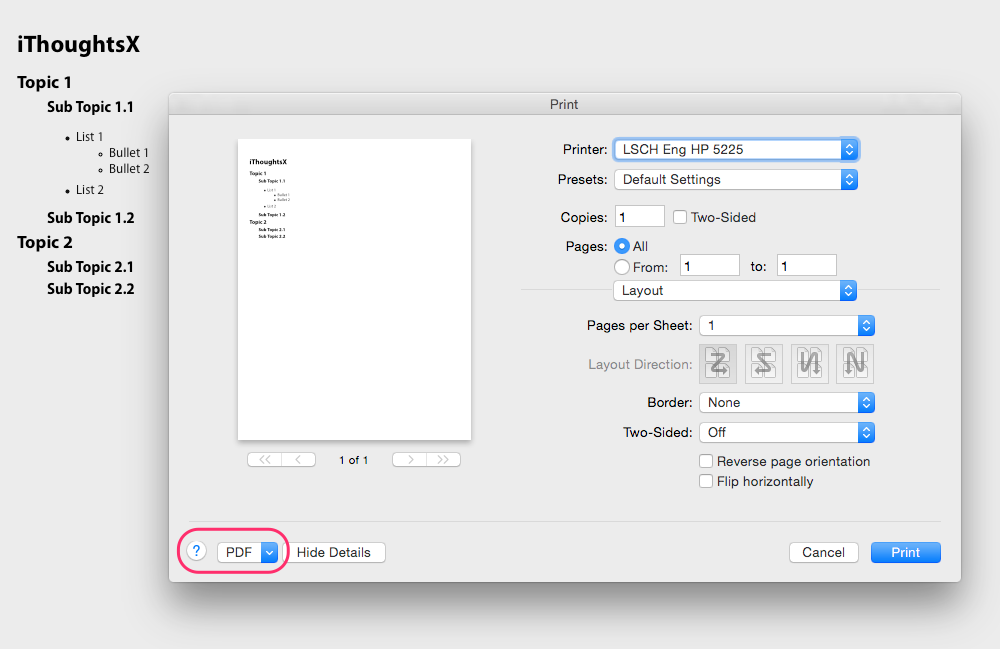1000x649 pixels.
Task: Open the Layout options pane dropdown
Action: (x=735, y=291)
